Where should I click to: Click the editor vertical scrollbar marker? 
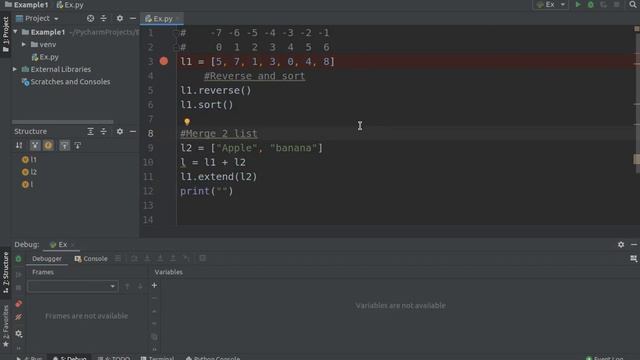(x=636, y=159)
